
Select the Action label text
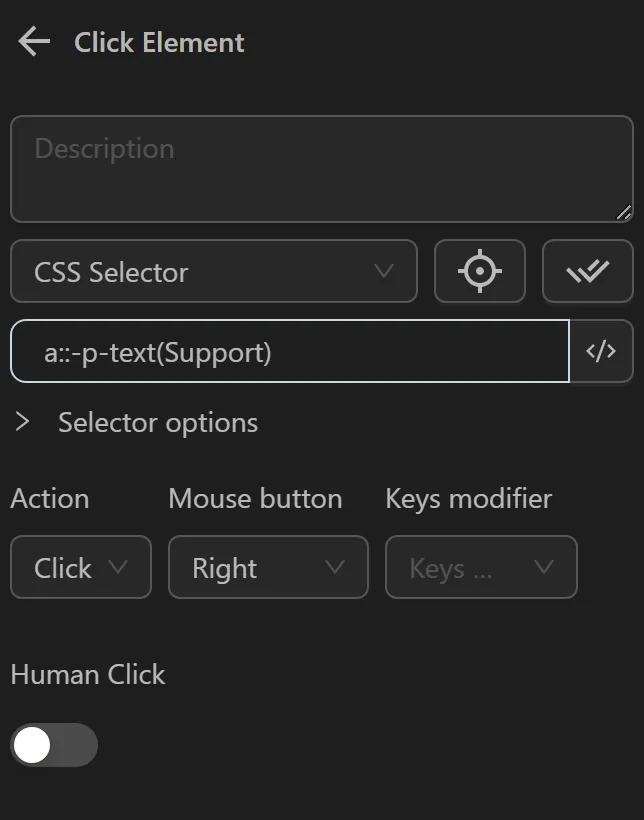49,498
